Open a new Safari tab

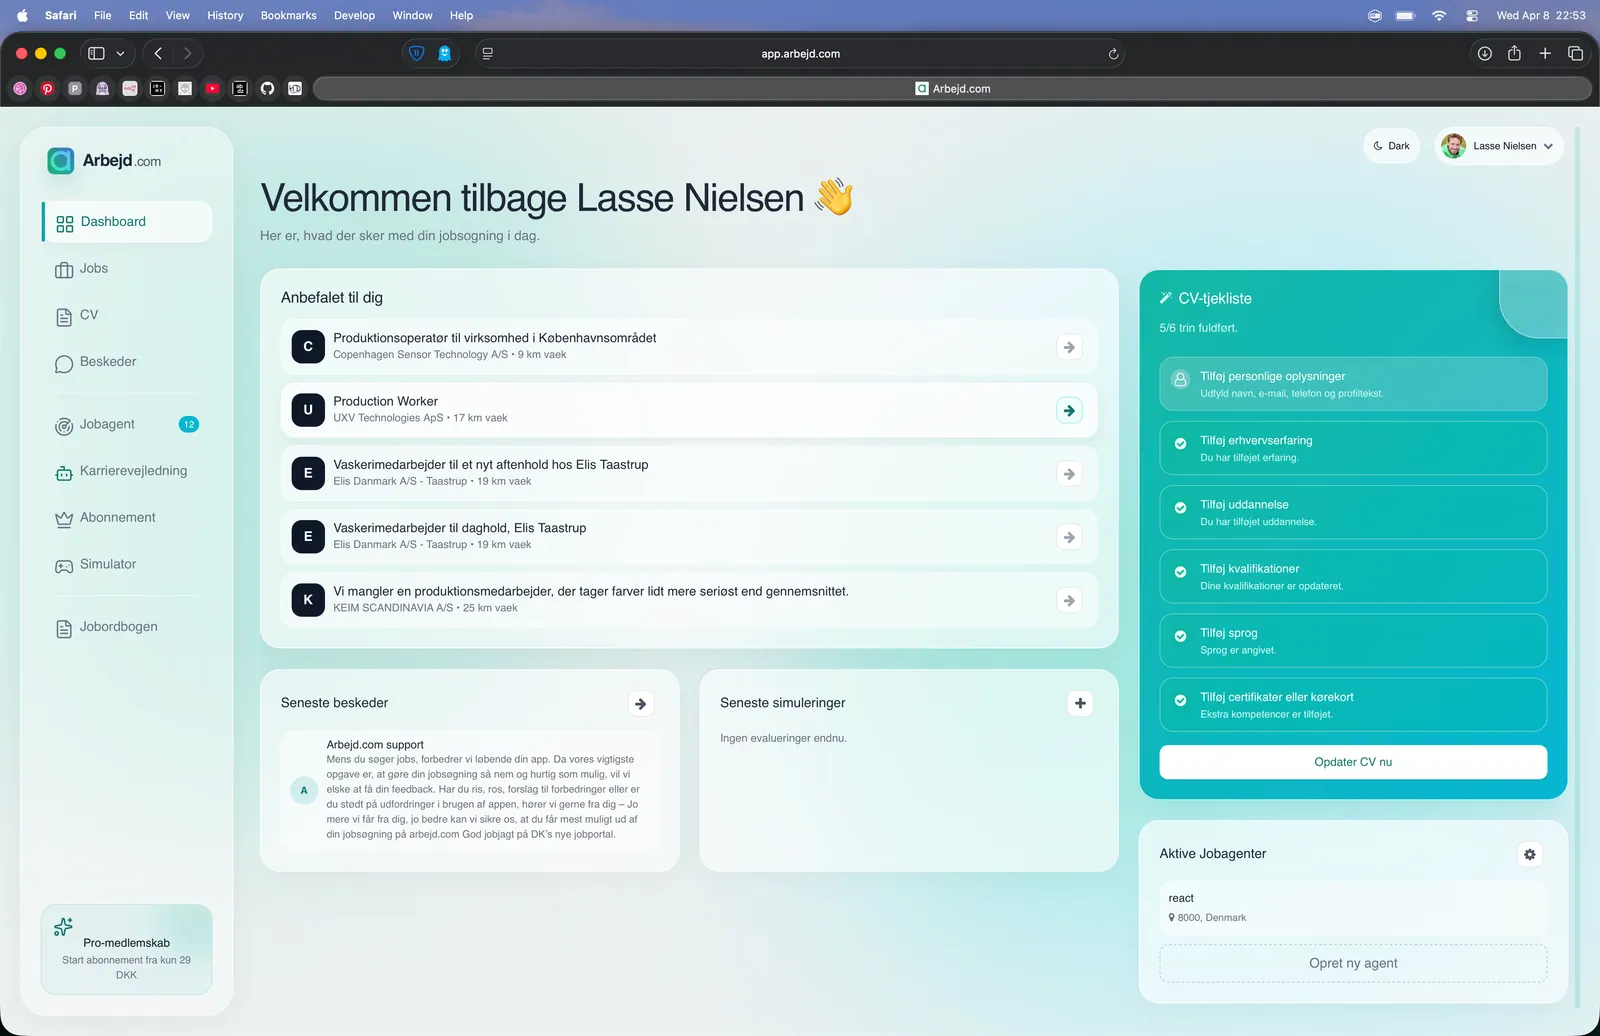(x=1545, y=54)
